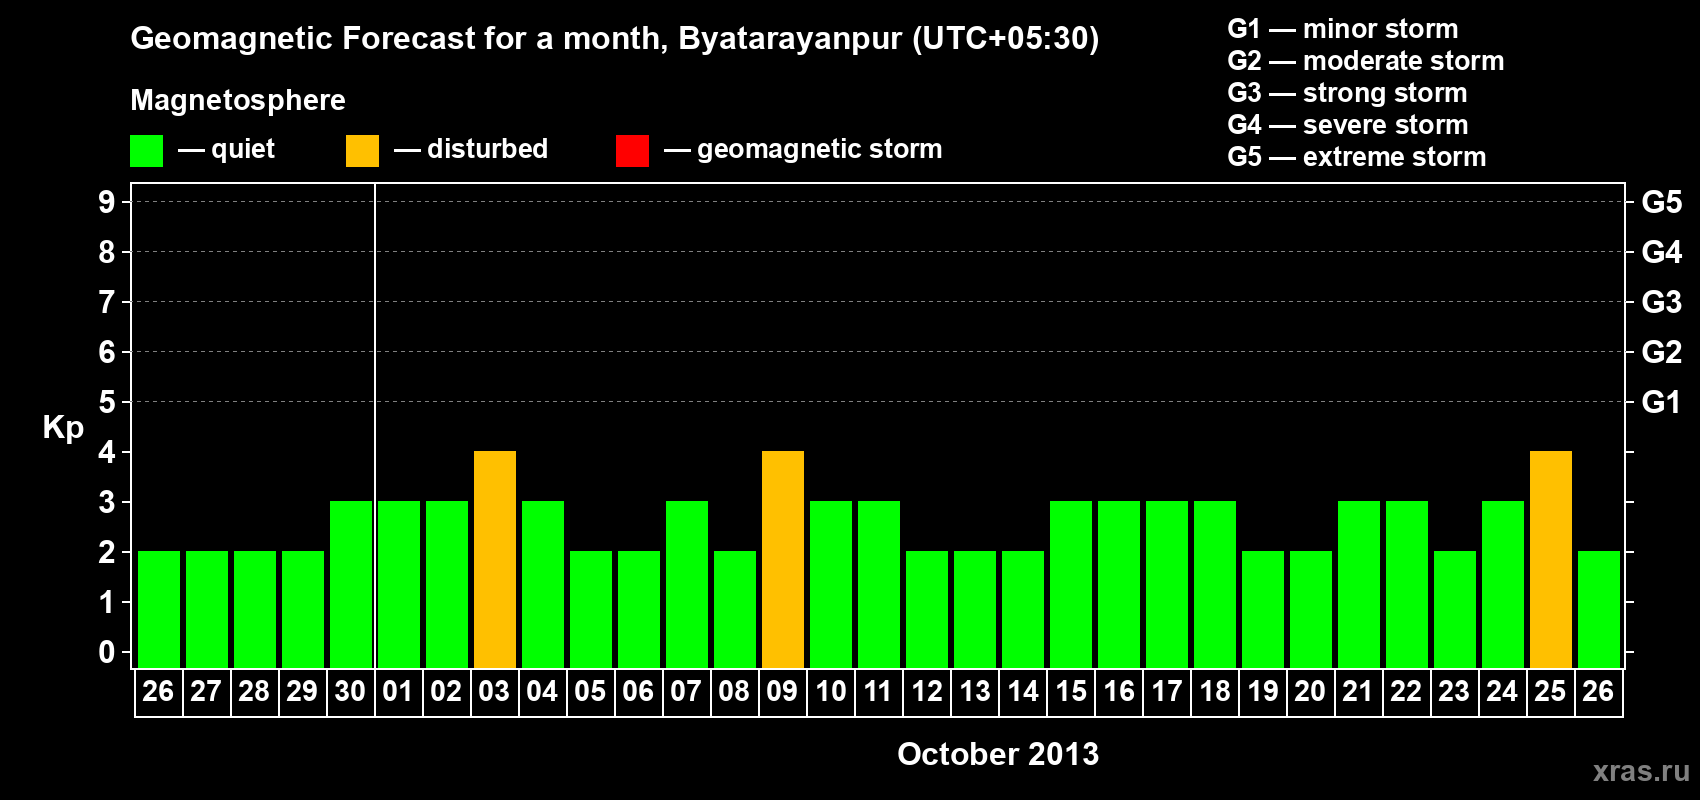This screenshot has height=800, width=1700.
Task: Click the '— disturbed' legend label
Action: (471, 149)
